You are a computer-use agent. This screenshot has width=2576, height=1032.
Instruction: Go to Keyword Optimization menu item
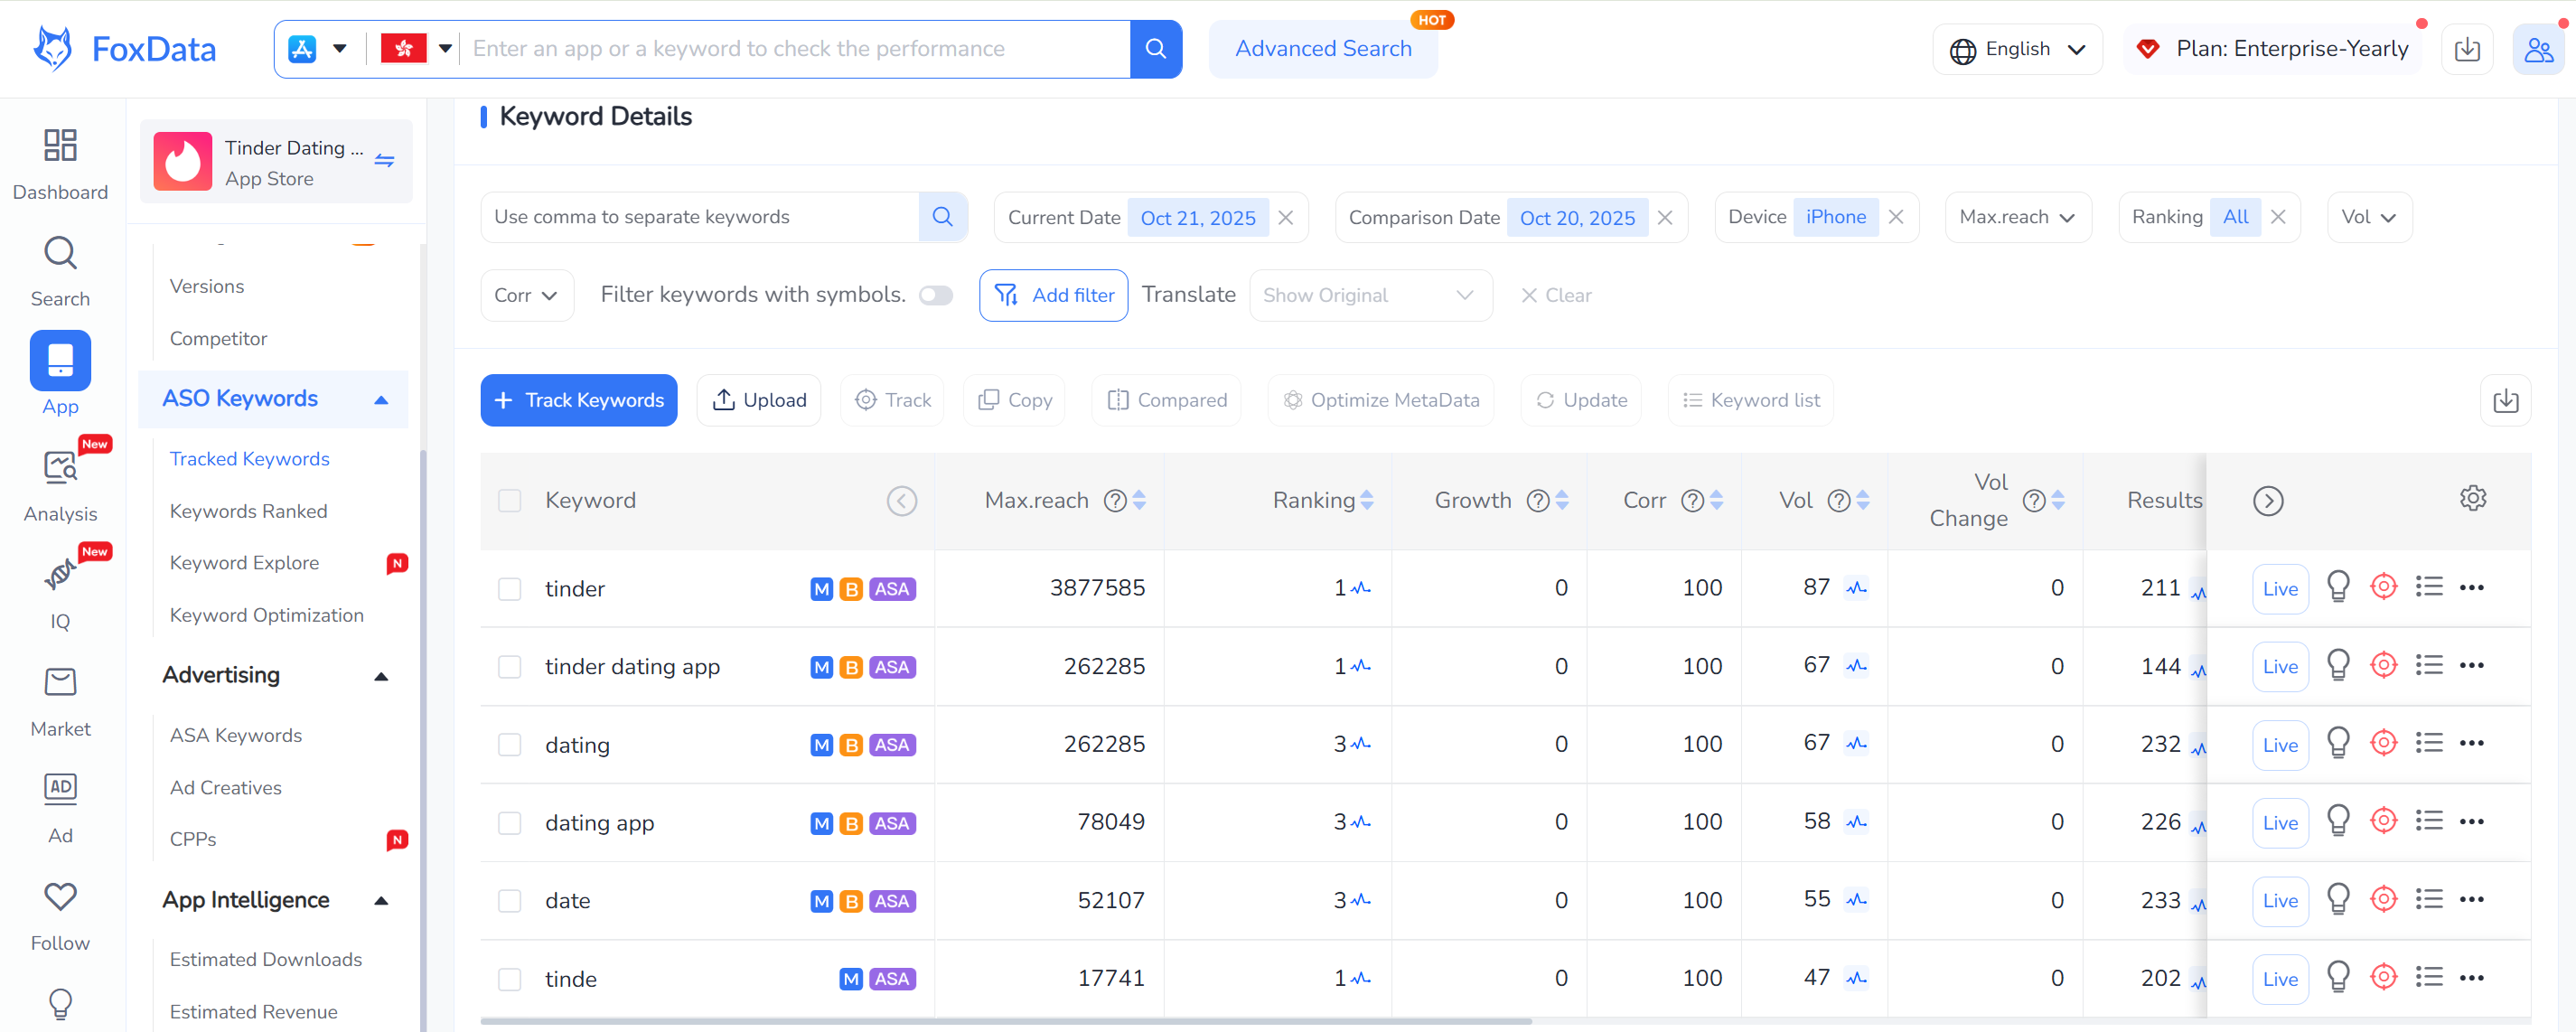click(x=266, y=615)
